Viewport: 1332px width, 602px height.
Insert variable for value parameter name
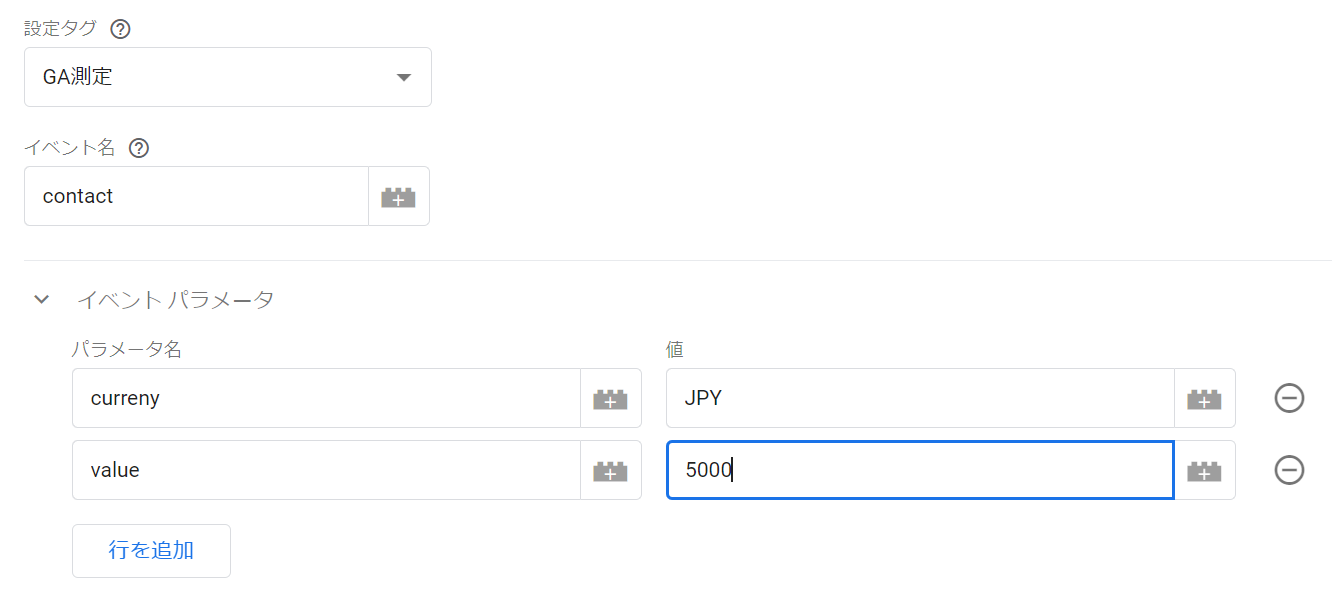[610, 471]
